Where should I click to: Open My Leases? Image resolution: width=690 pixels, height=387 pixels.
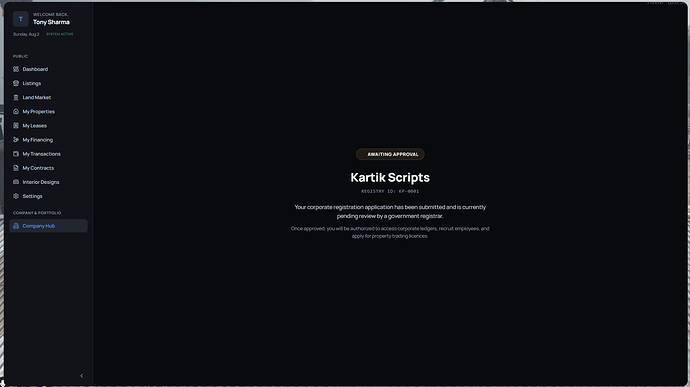(48, 125)
